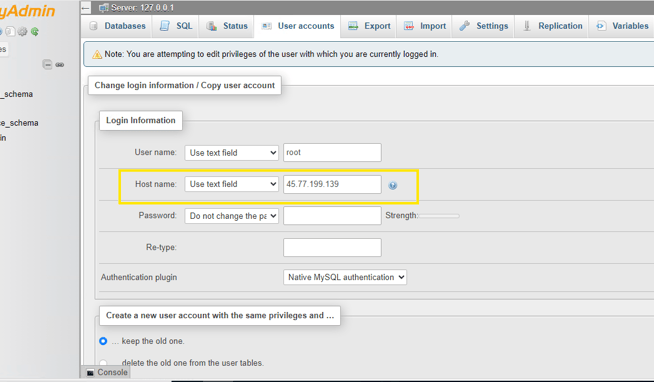
Task: Go to the Replication tab
Action: point(552,26)
